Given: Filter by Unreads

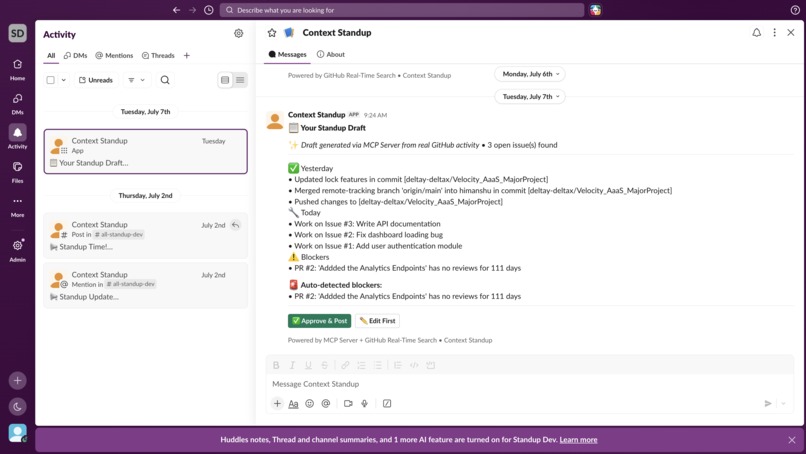Looking at the screenshot, I should click(x=96, y=80).
